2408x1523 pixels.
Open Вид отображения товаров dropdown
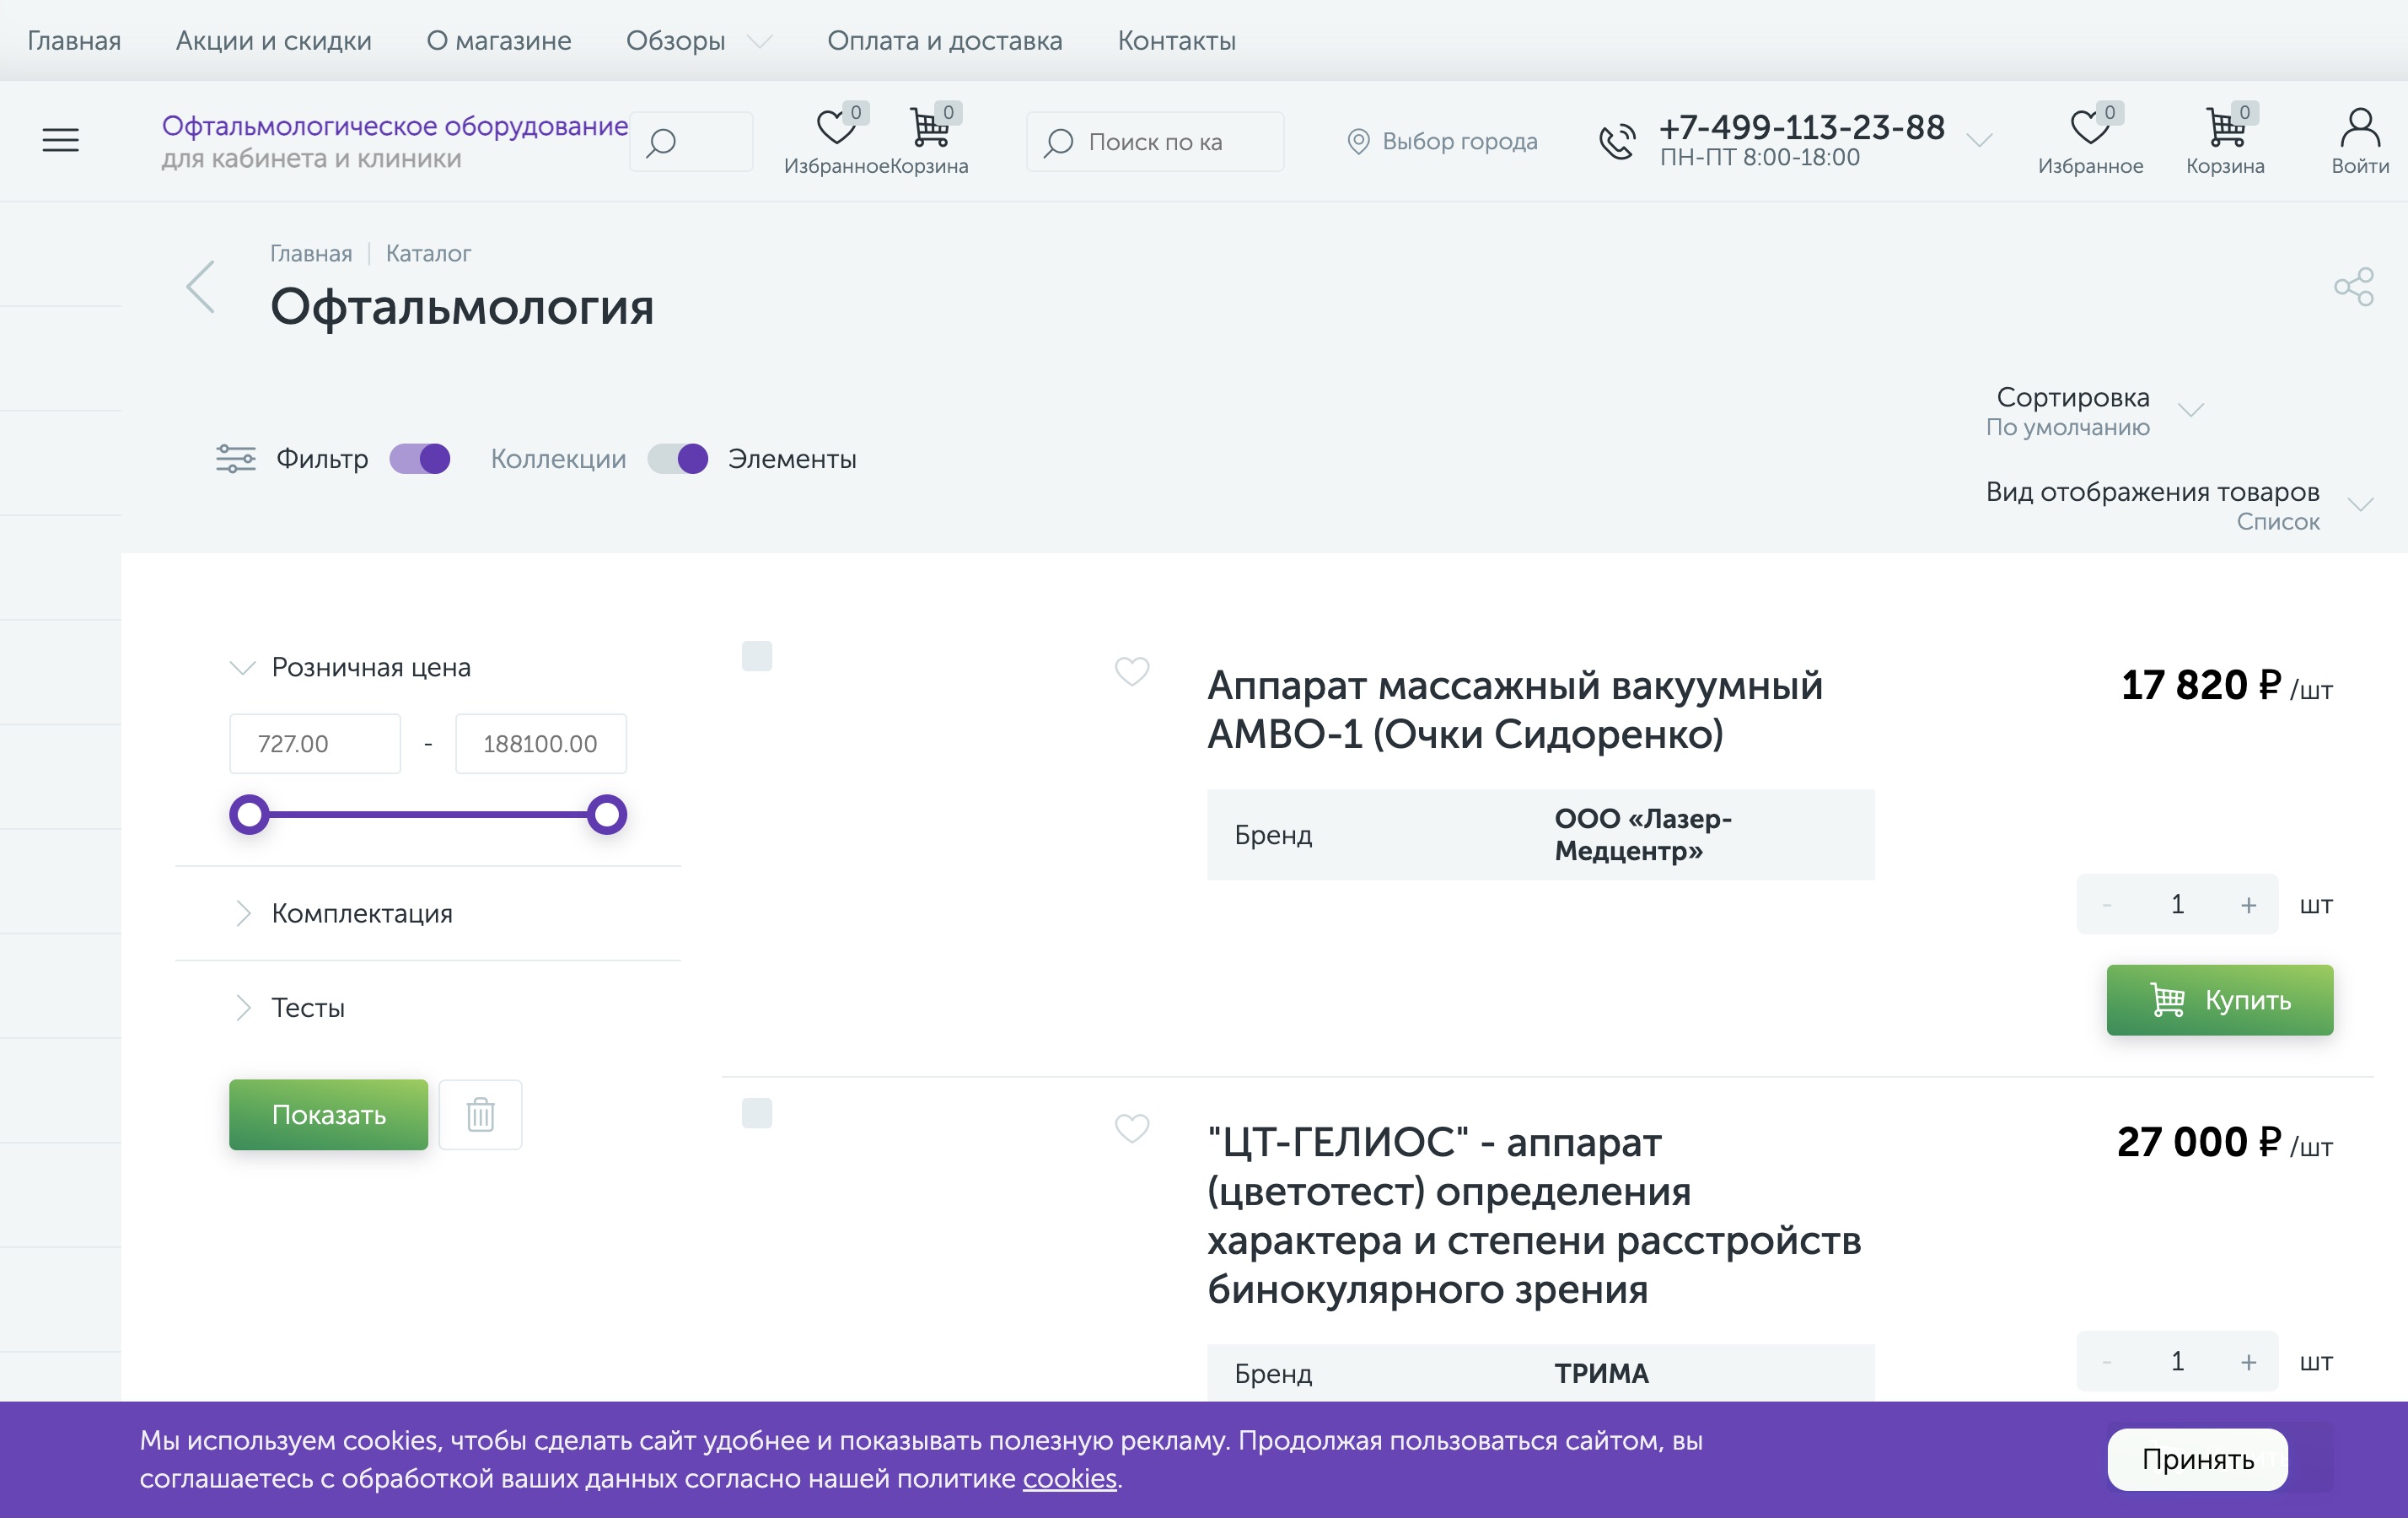pyautogui.click(x=2179, y=506)
